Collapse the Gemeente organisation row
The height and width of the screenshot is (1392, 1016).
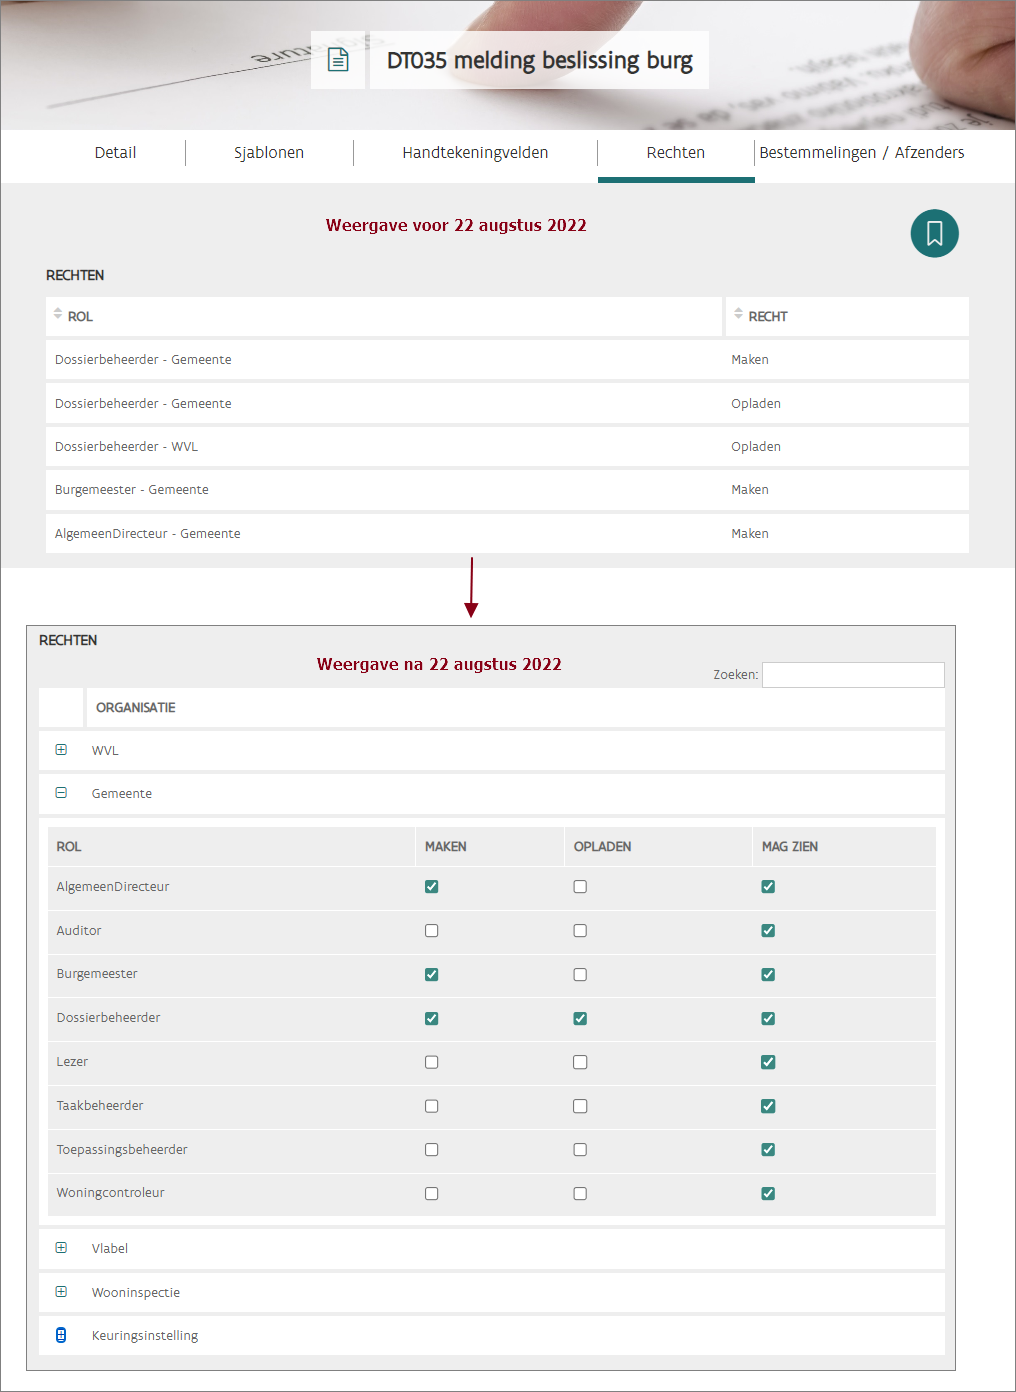61,793
